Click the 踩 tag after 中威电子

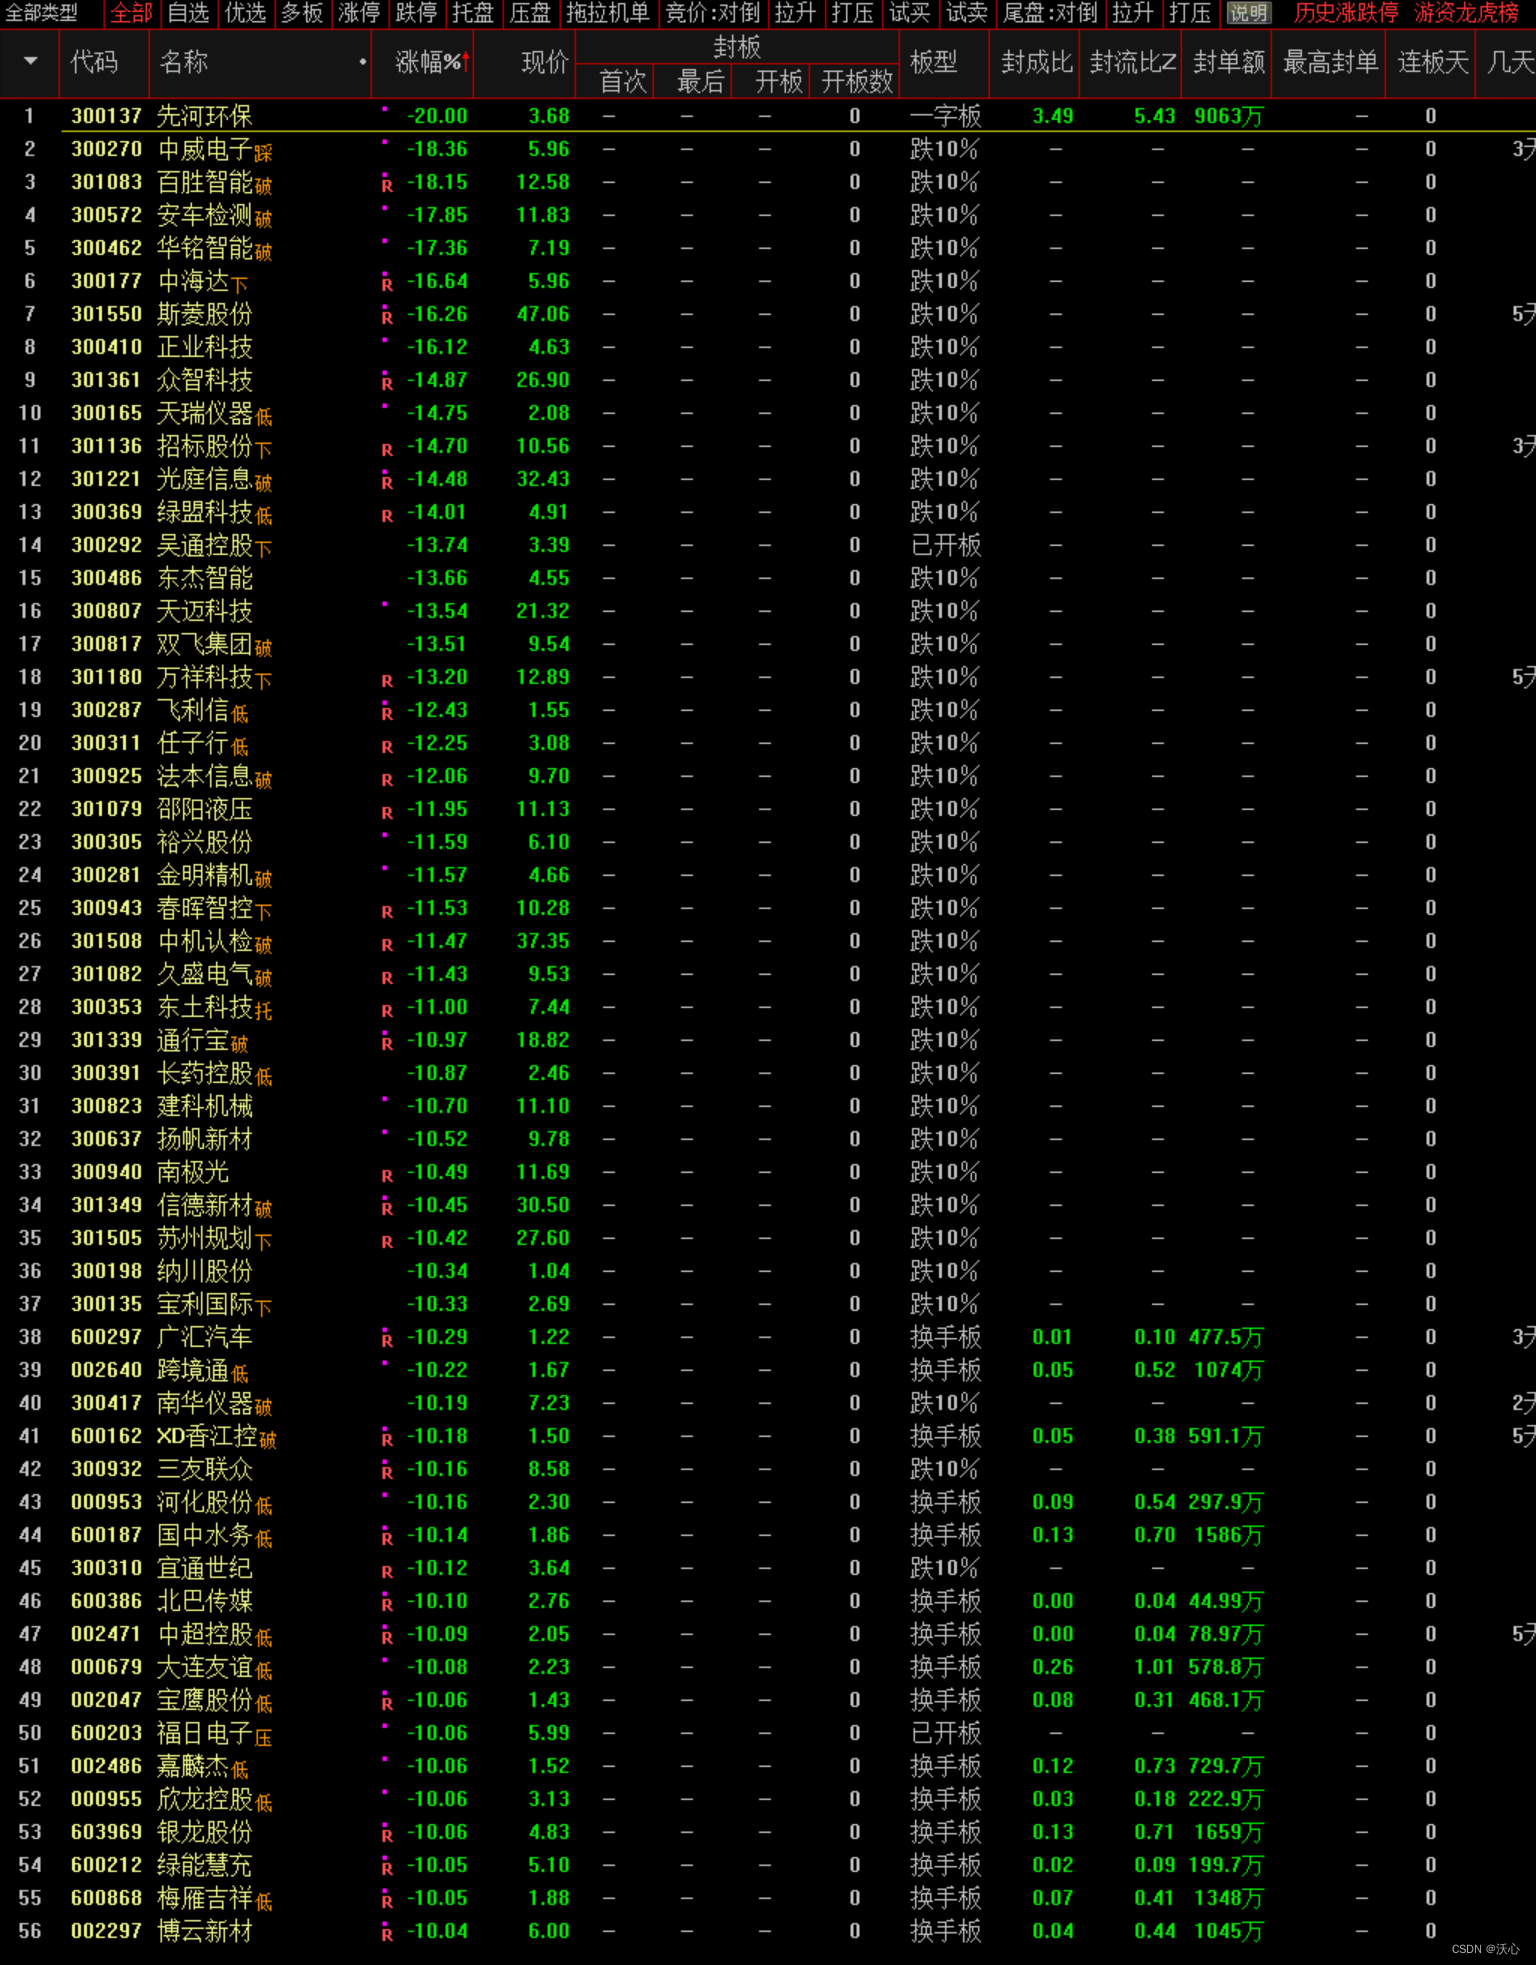click(263, 152)
